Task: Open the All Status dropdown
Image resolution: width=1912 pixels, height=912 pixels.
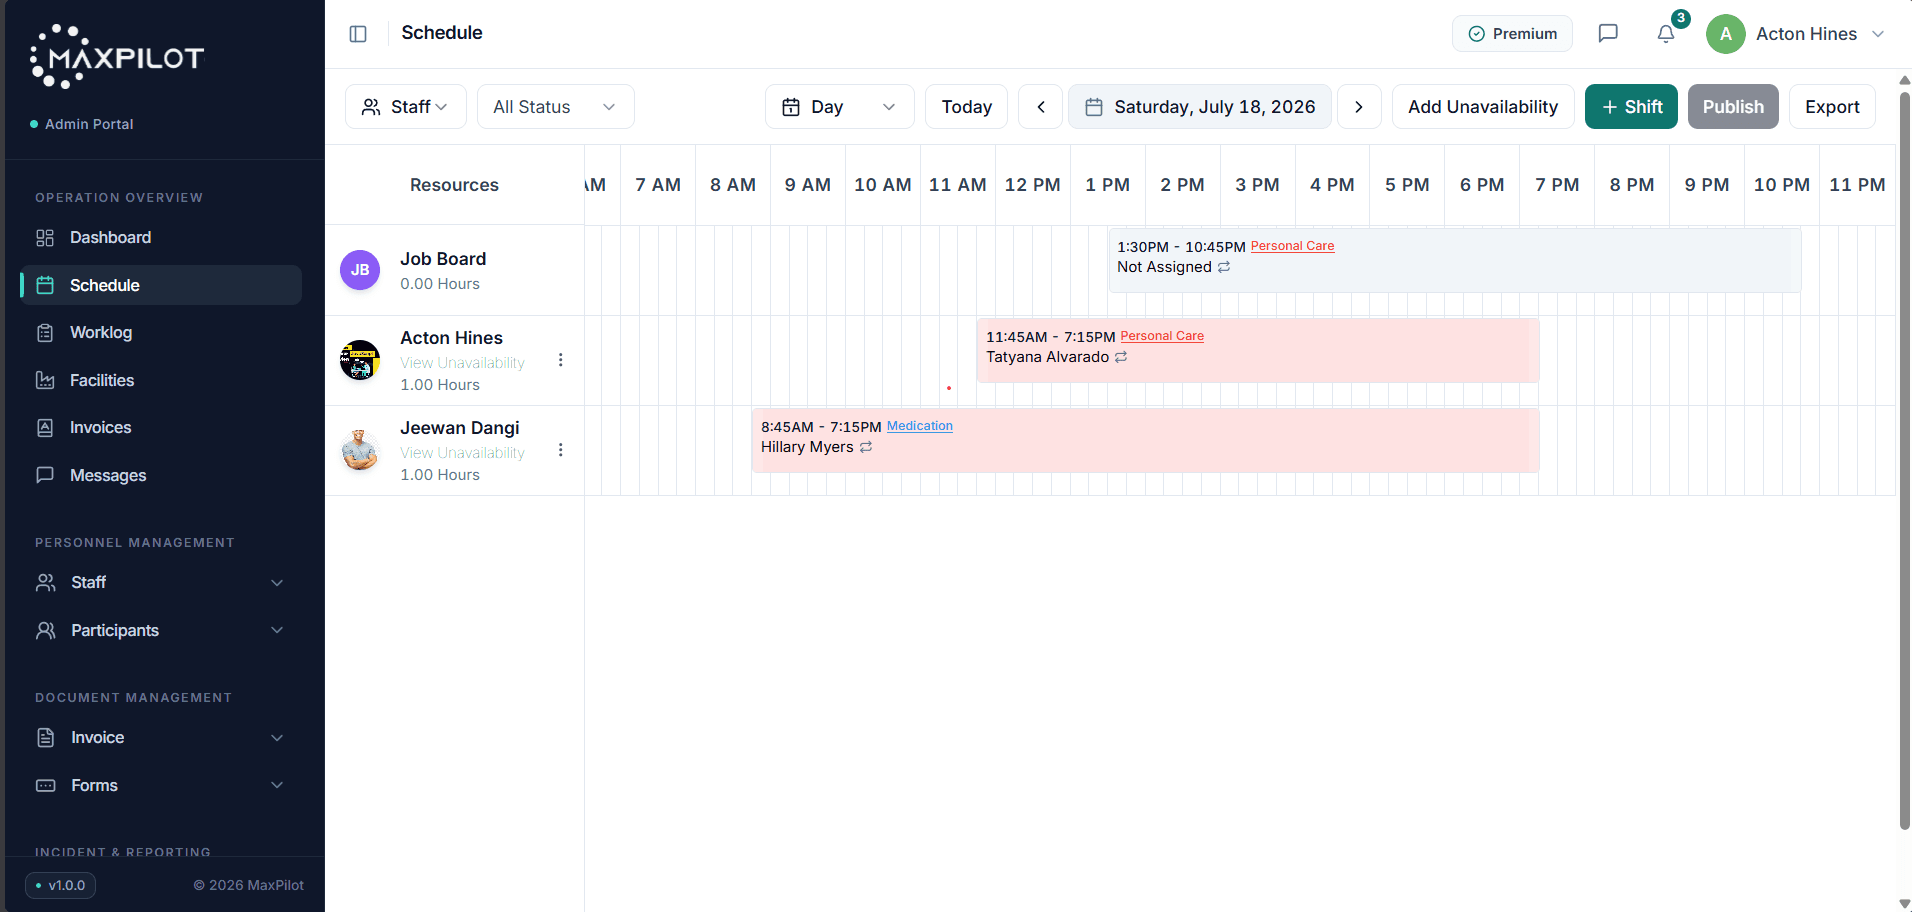Action: (556, 107)
